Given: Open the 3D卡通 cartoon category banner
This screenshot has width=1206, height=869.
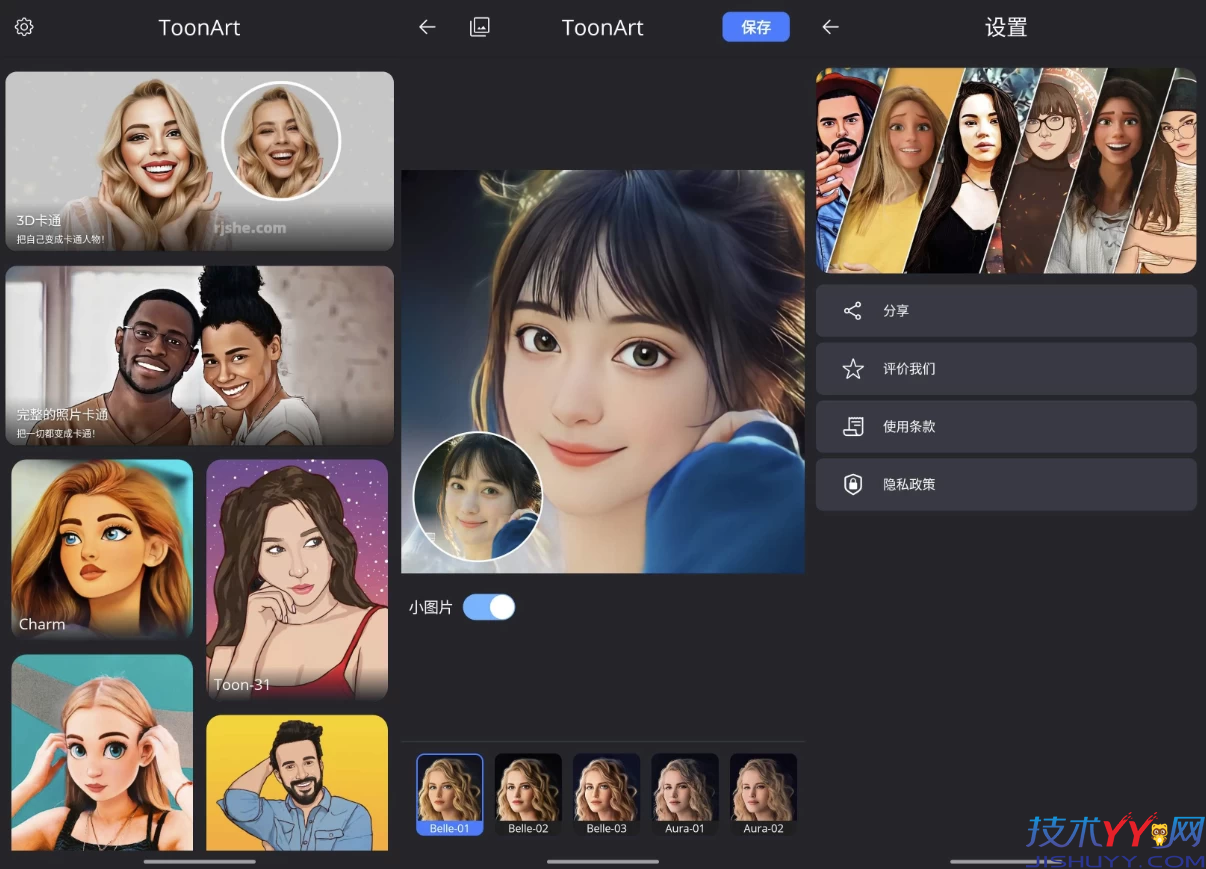Looking at the screenshot, I should 199,161.
